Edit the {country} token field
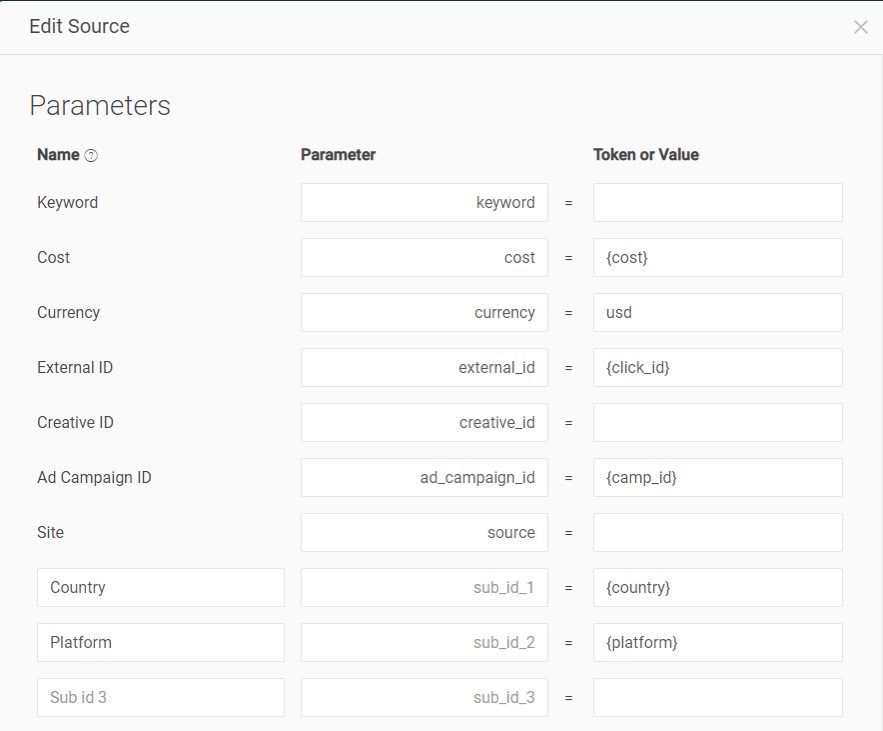 717,587
